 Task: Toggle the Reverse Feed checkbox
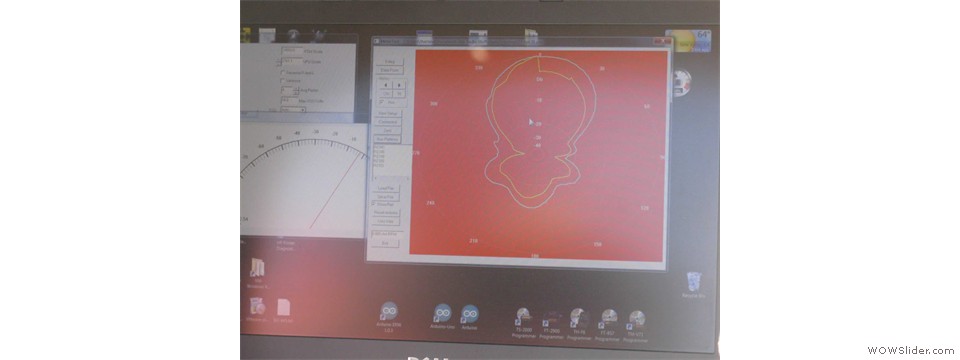(283, 72)
